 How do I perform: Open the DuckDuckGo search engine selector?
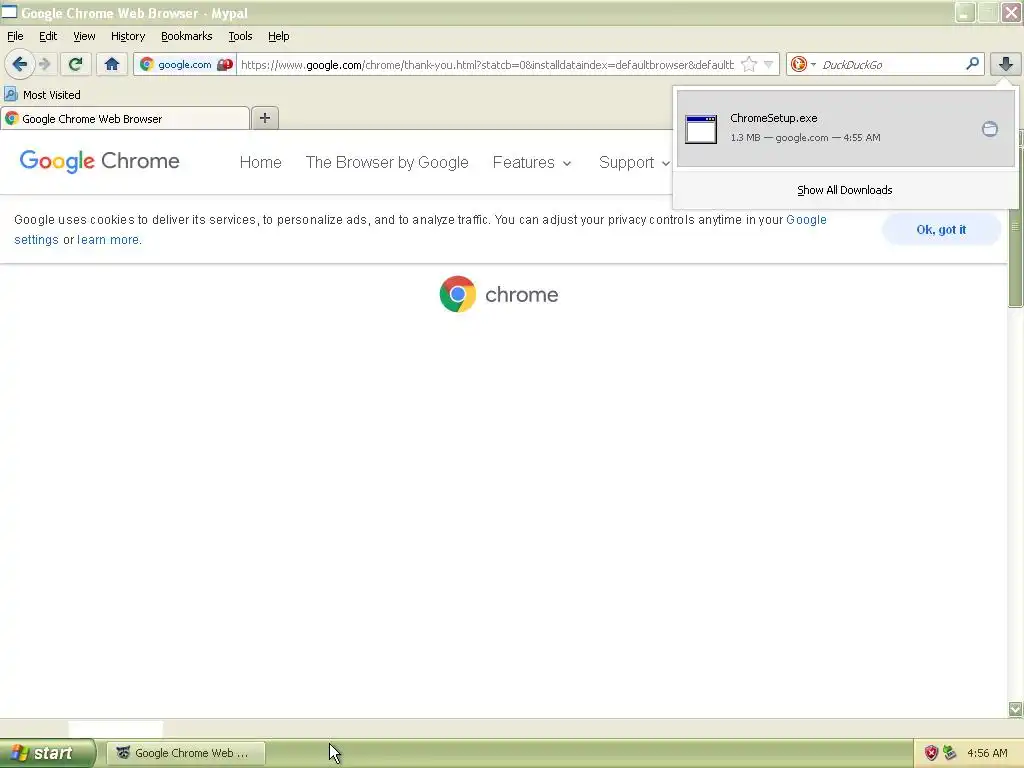pos(803,64)
